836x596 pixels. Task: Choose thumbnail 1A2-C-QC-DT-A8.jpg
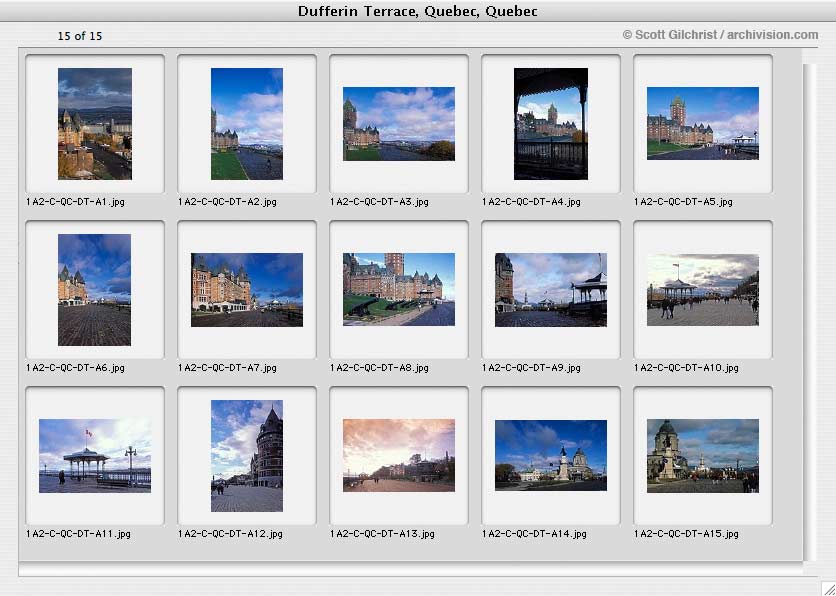pos(399,289)
